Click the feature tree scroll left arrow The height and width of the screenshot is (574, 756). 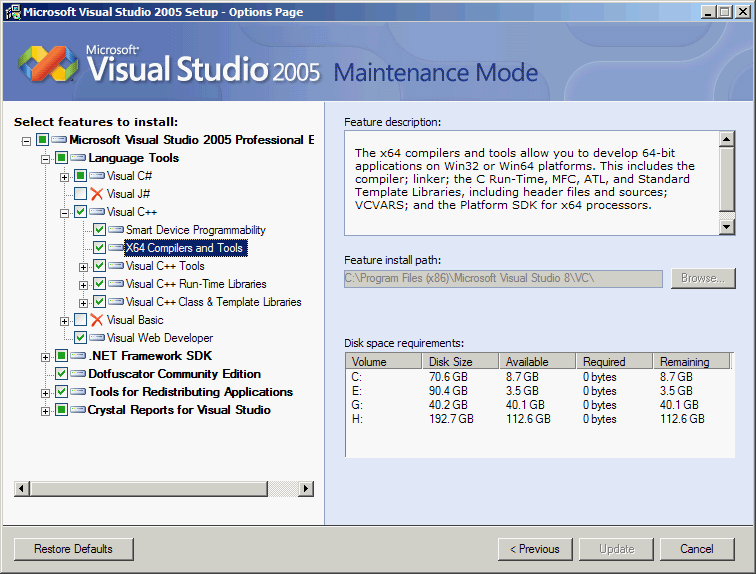click(x=22, y=488)
